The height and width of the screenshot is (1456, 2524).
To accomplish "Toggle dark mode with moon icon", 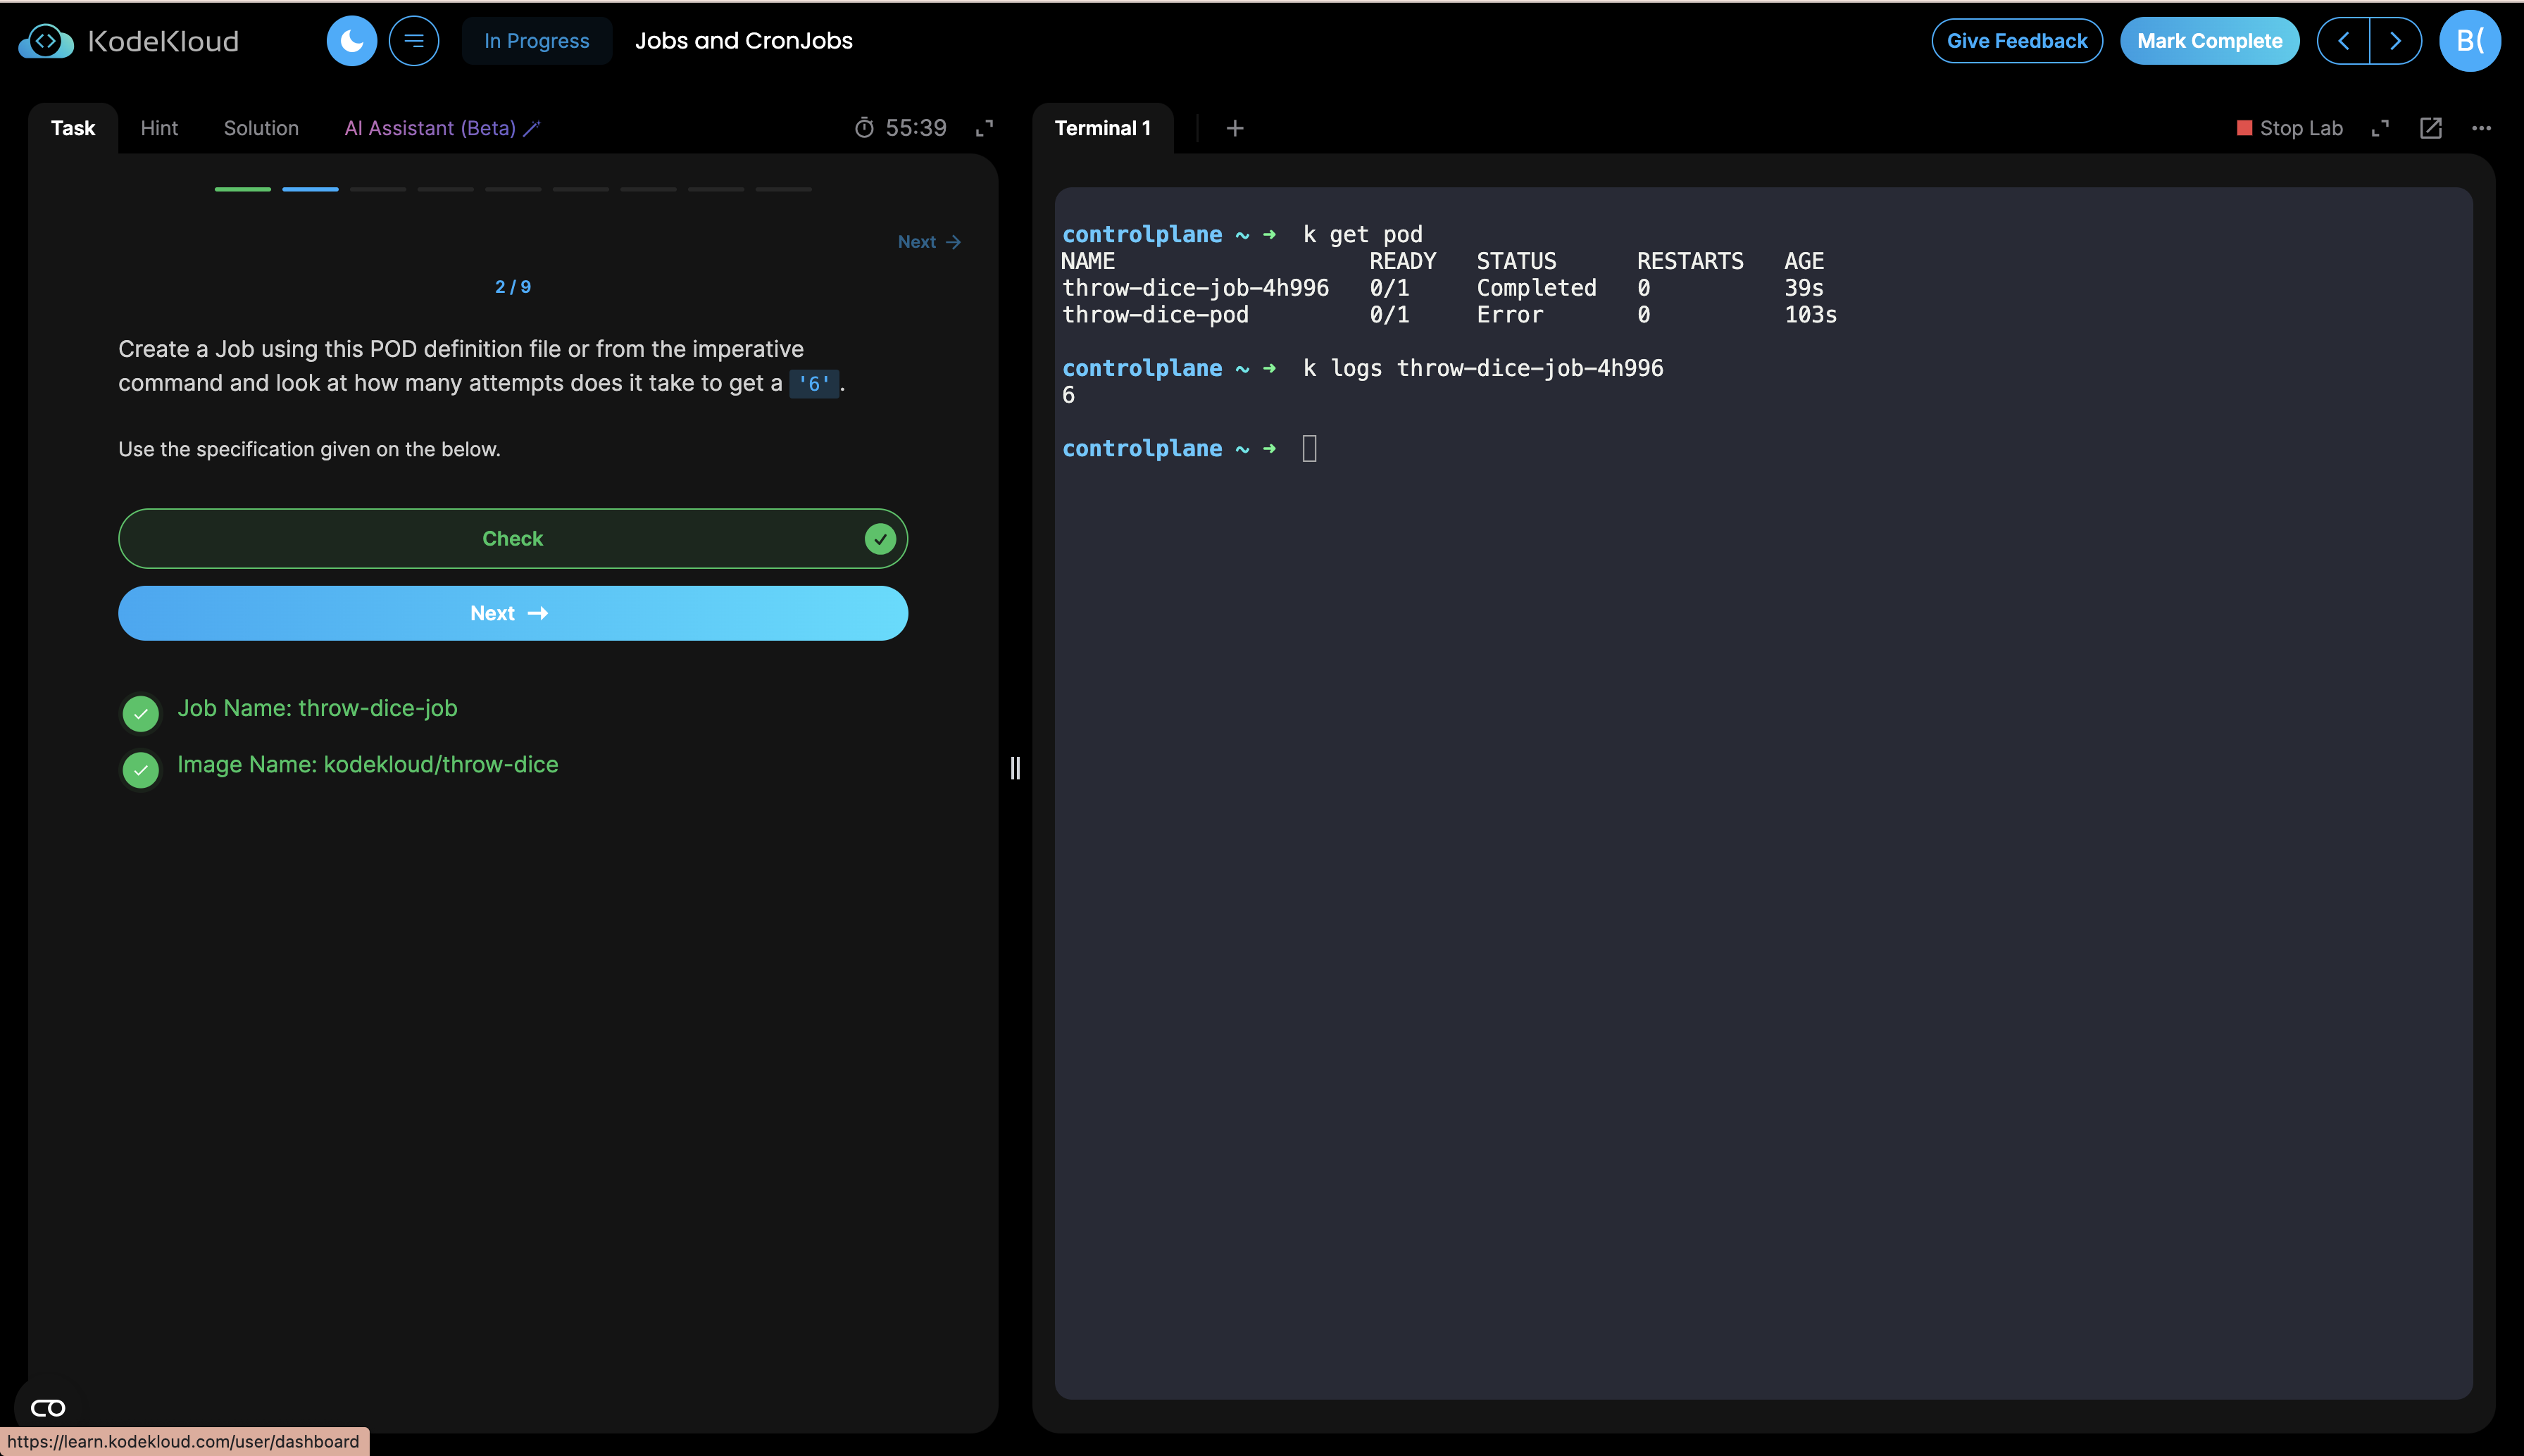I will tap(351, 41).
